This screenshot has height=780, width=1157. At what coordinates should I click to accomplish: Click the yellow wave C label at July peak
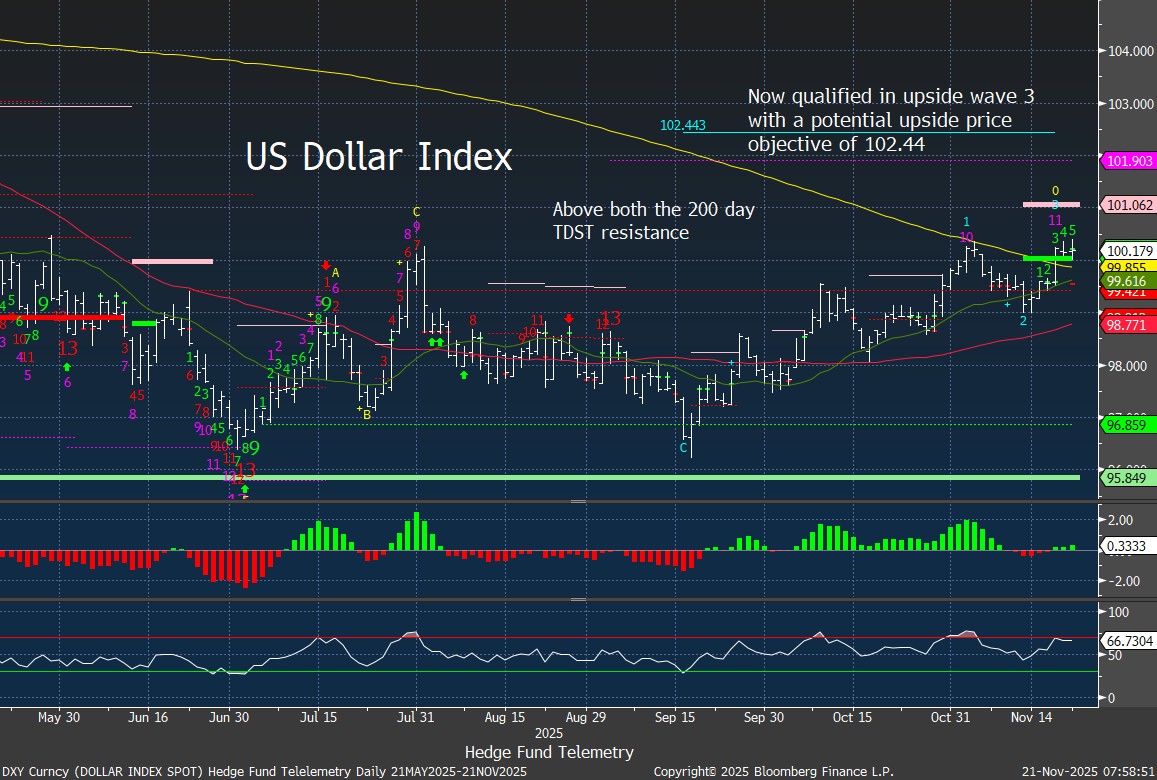pos(416,212)
